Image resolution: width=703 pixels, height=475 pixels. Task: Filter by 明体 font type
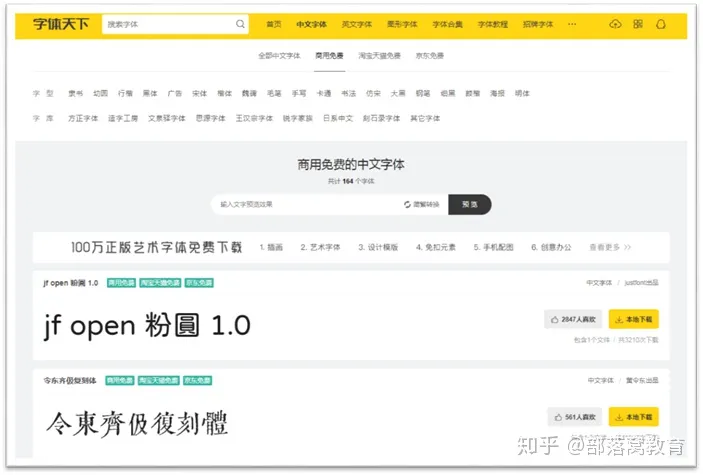click(522, 93)
